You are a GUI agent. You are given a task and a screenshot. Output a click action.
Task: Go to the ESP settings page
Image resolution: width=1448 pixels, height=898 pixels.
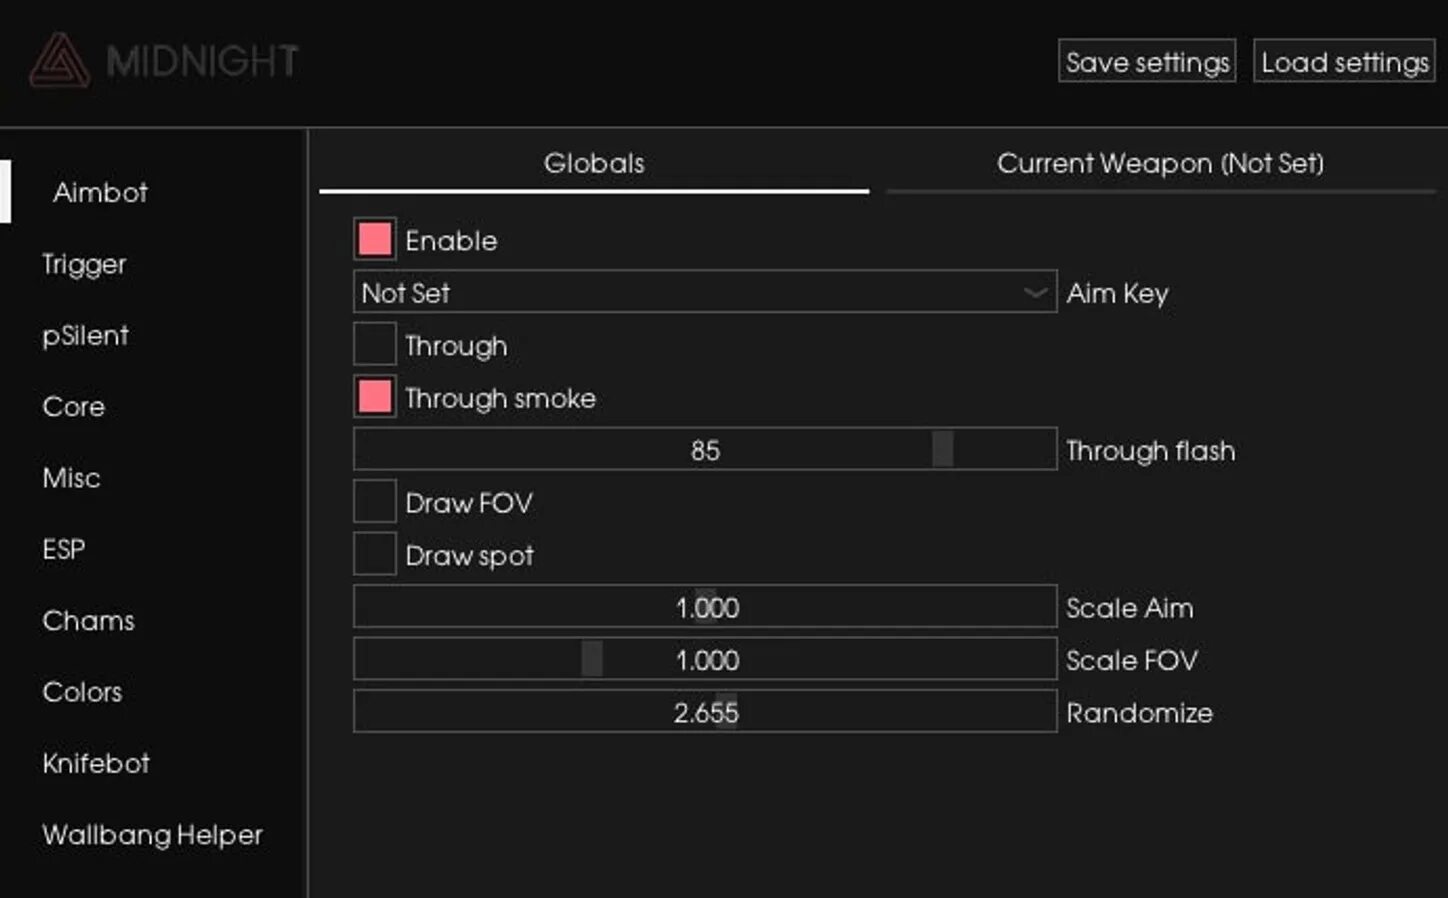pos(64,549)
